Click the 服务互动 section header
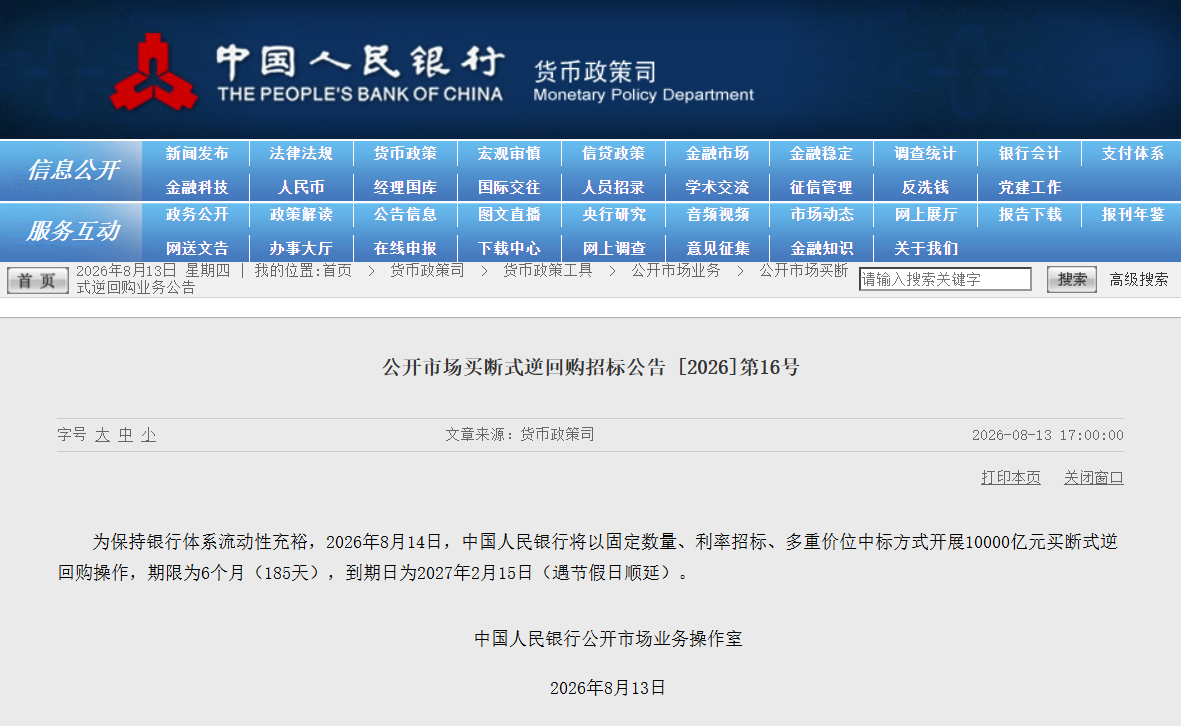Viewport: 1181px width, 726px height. pyautogui.click(x=73, y=231)
